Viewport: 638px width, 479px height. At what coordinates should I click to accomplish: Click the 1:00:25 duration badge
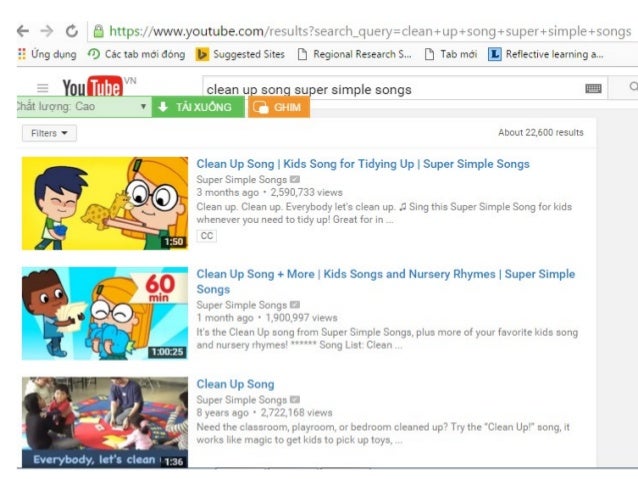tap(167, 352)
